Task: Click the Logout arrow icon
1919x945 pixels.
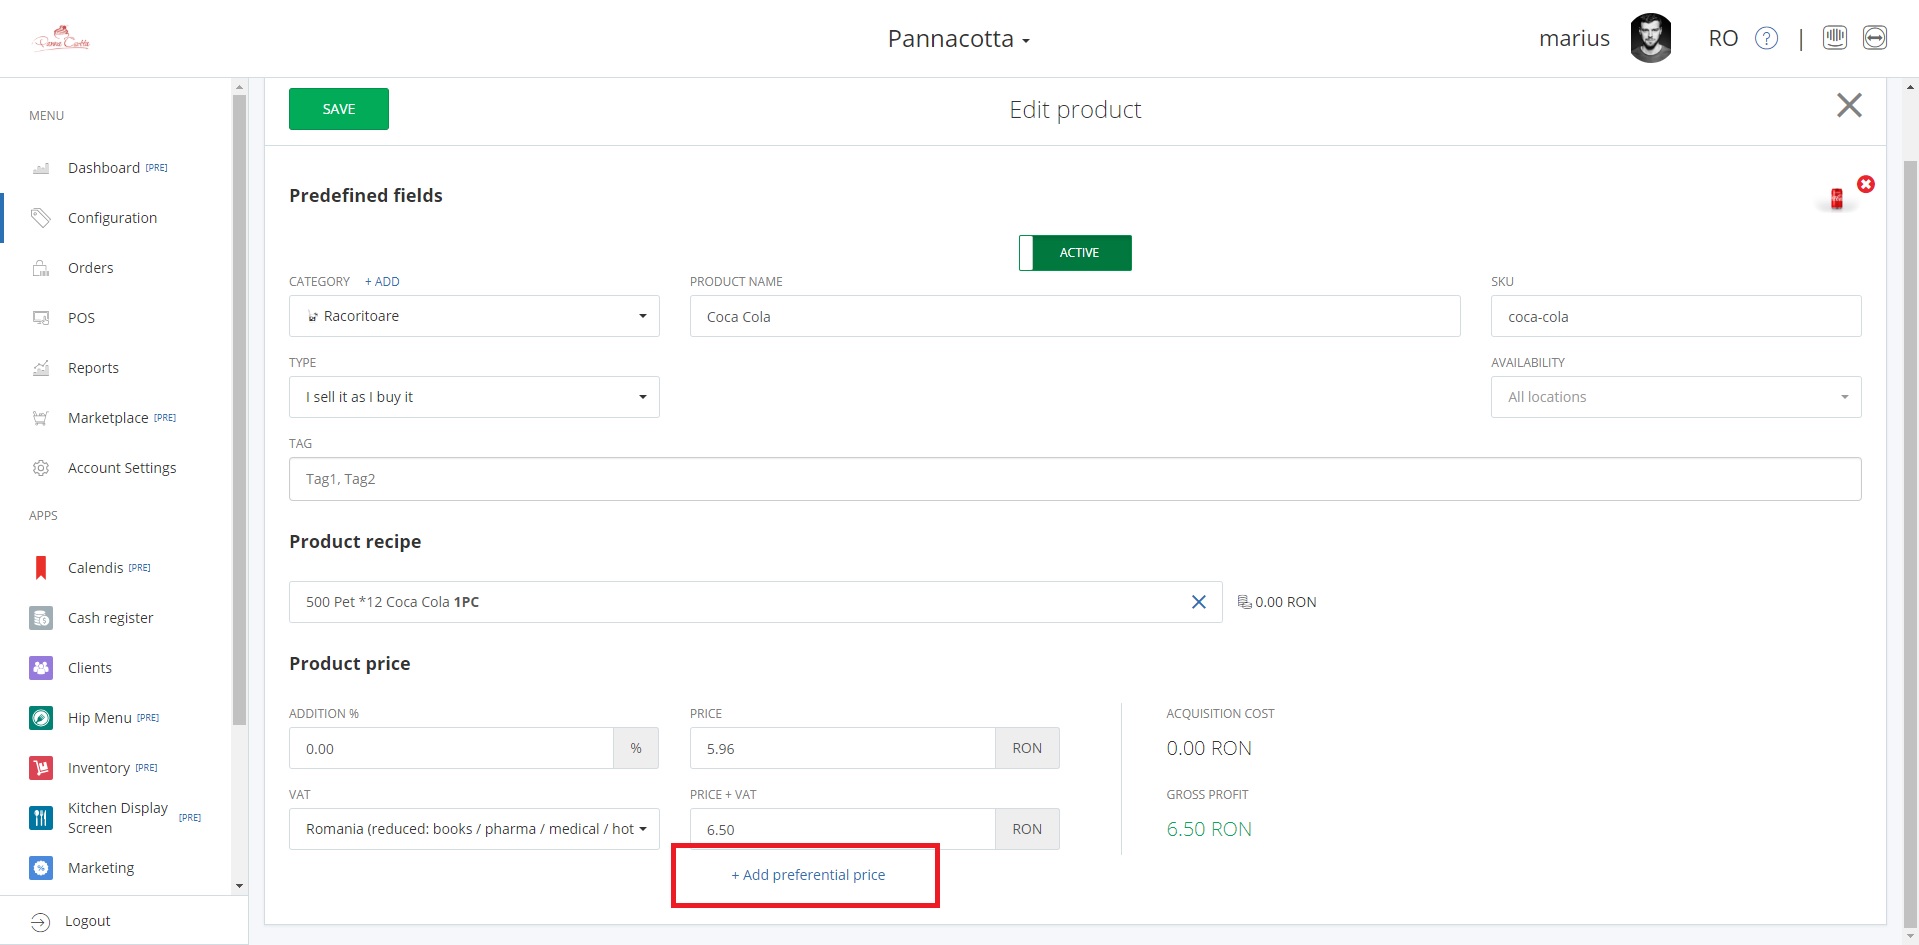Action: [40, 922]
